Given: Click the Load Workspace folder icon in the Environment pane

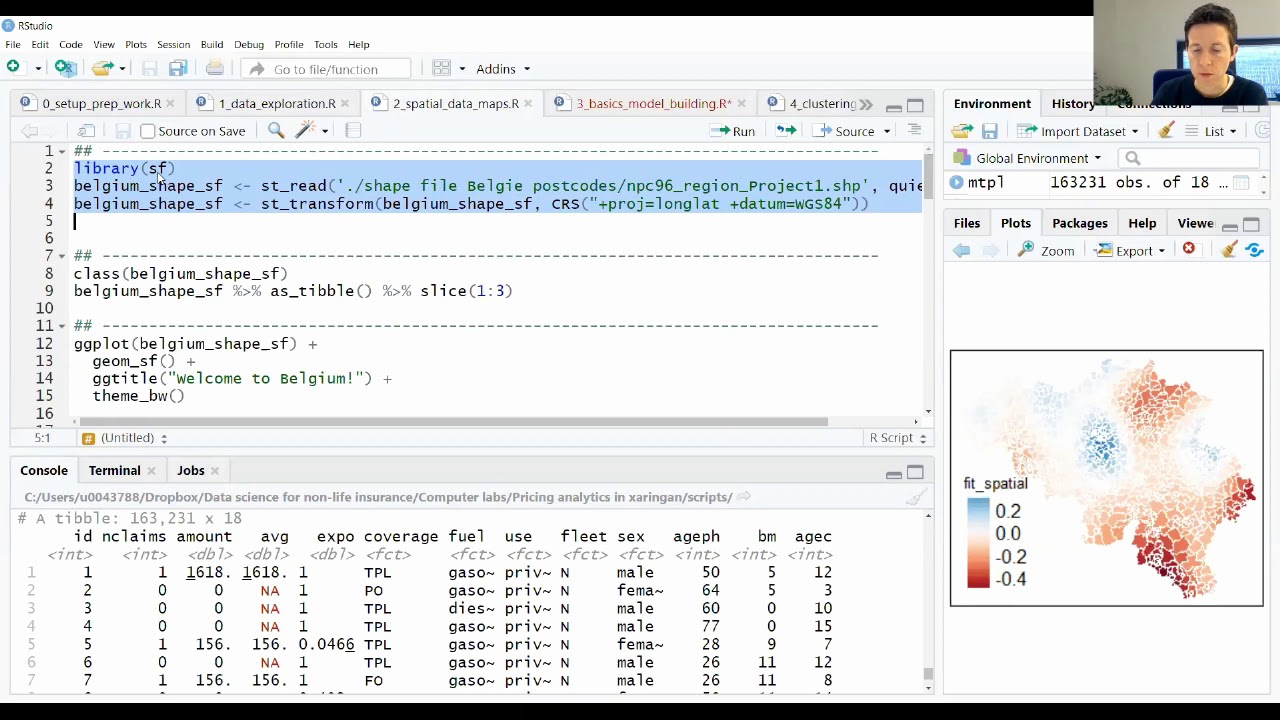Looking at the screenshot, I should [x=962, y=131].
